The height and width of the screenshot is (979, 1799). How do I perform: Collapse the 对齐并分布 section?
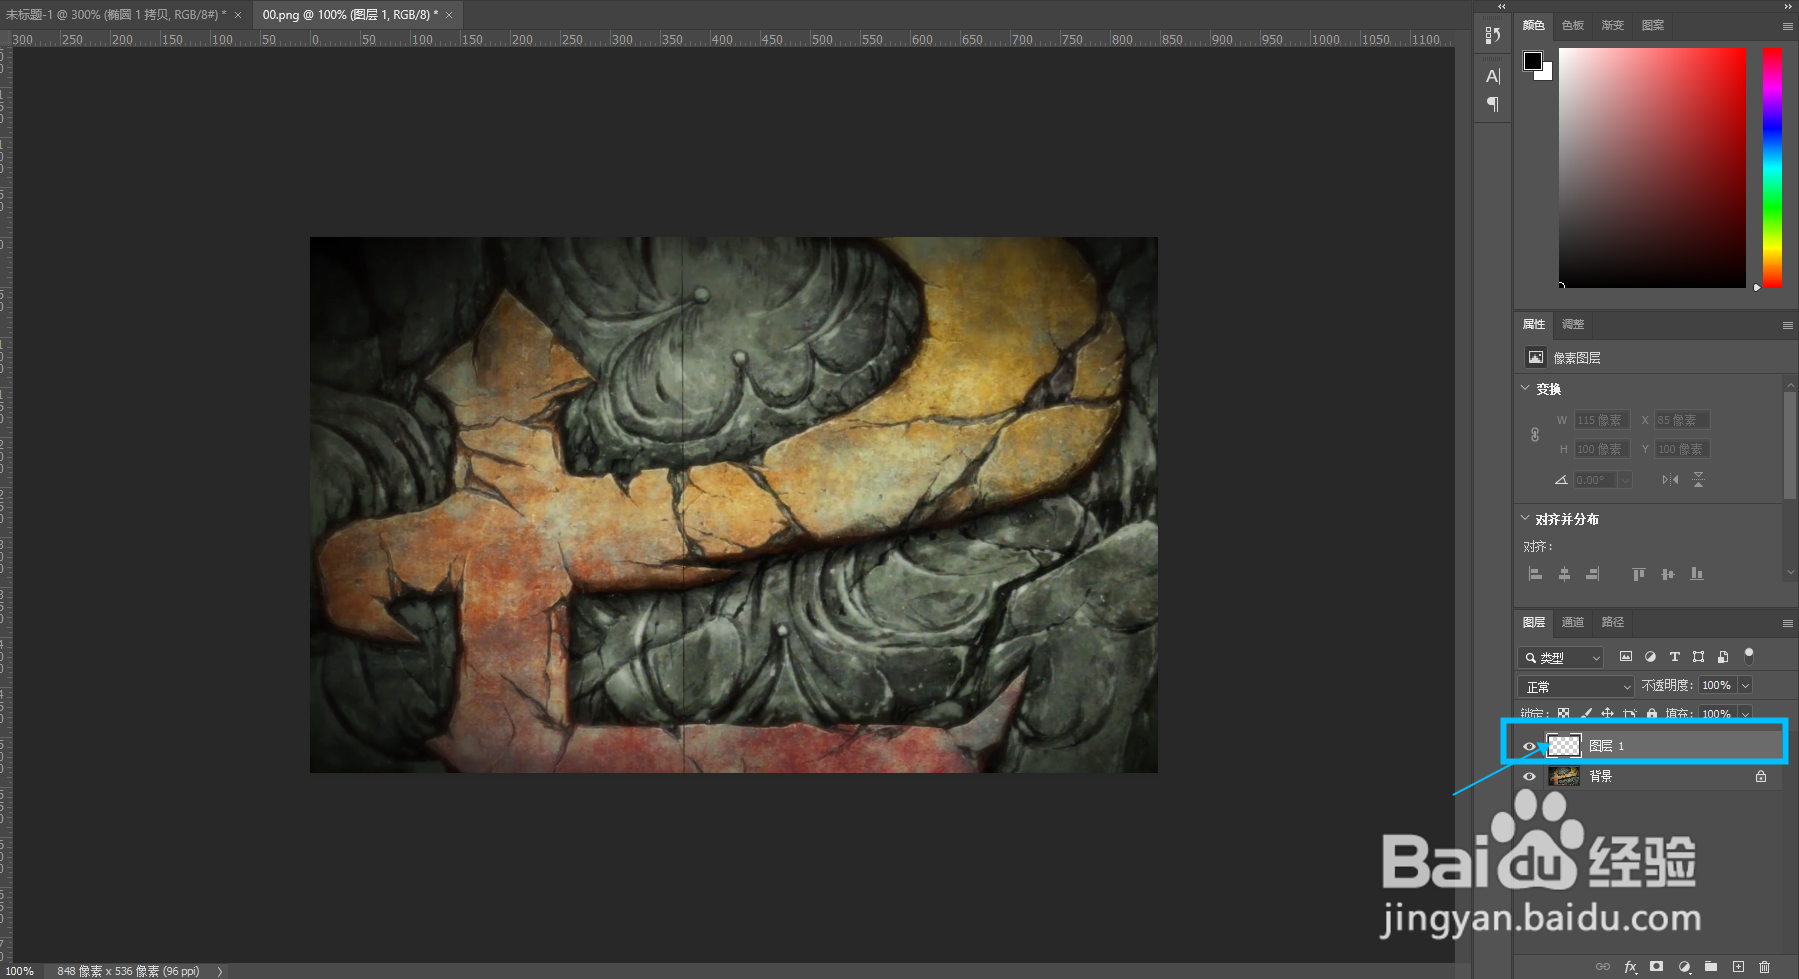[1525, 518]
